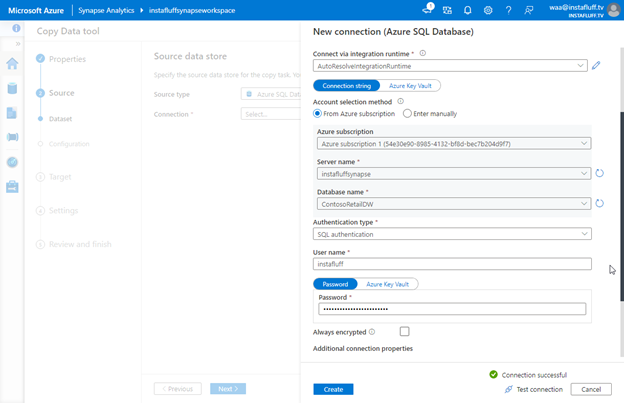The image size is (624, 403).
Task: Open the directory and subscription switcher icon
Action: point(447,10)
